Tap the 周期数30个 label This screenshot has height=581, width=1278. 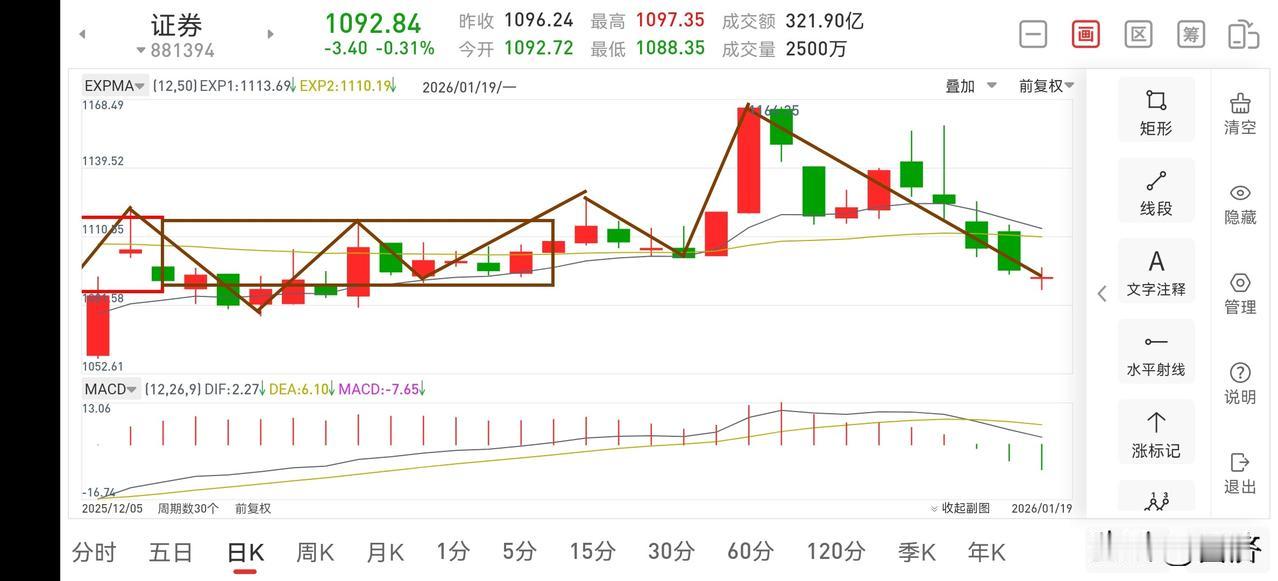click(x=190, y=508)
